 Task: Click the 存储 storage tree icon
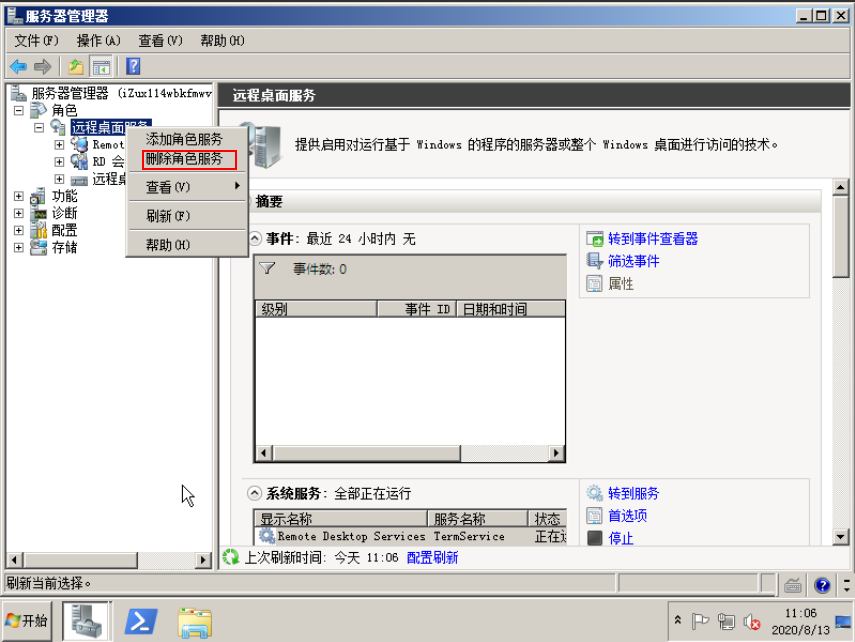click(x=38, y=248)
